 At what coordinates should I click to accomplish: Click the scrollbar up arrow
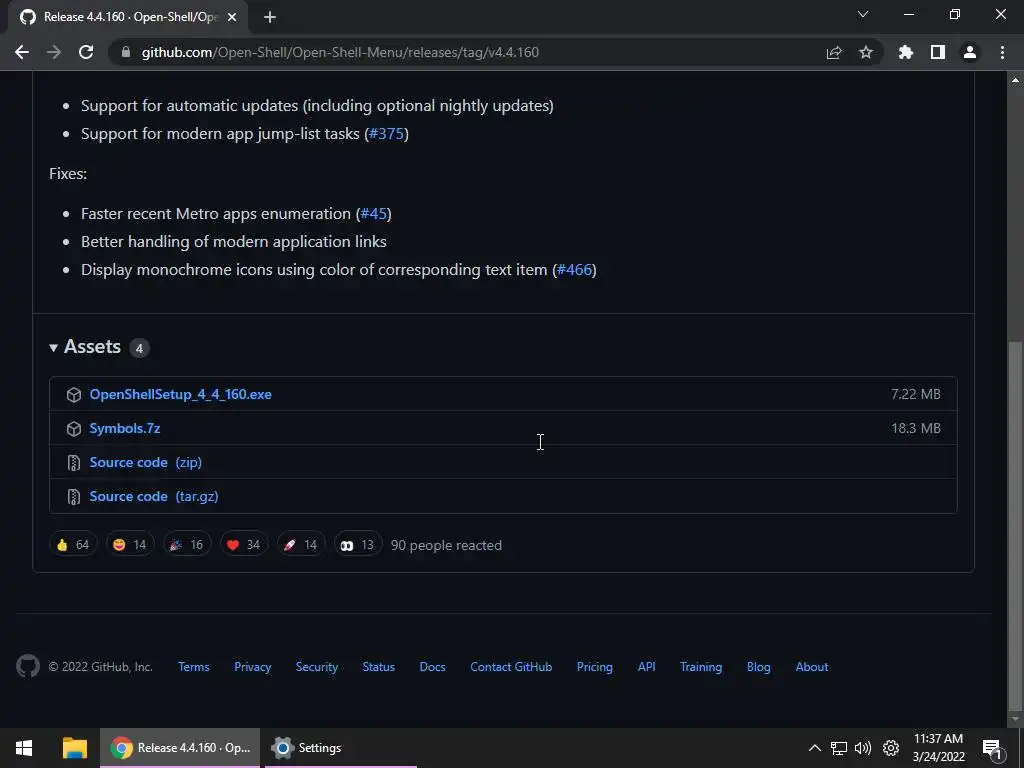click(1015, 80)
